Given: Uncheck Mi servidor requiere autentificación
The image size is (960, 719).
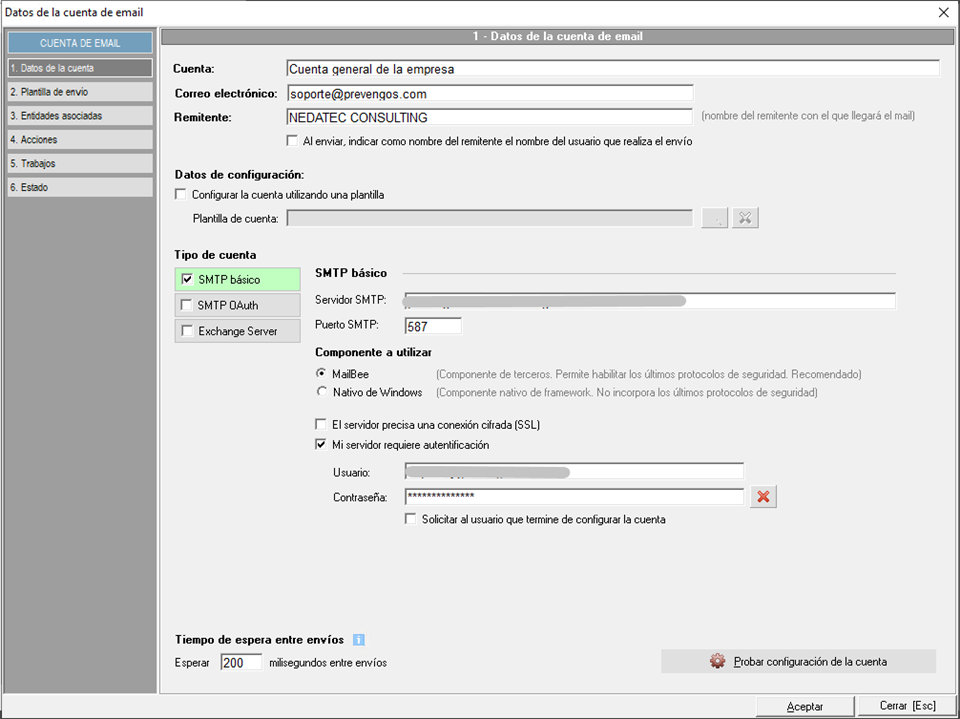Looking at the screenshot, I should point(321,445).
